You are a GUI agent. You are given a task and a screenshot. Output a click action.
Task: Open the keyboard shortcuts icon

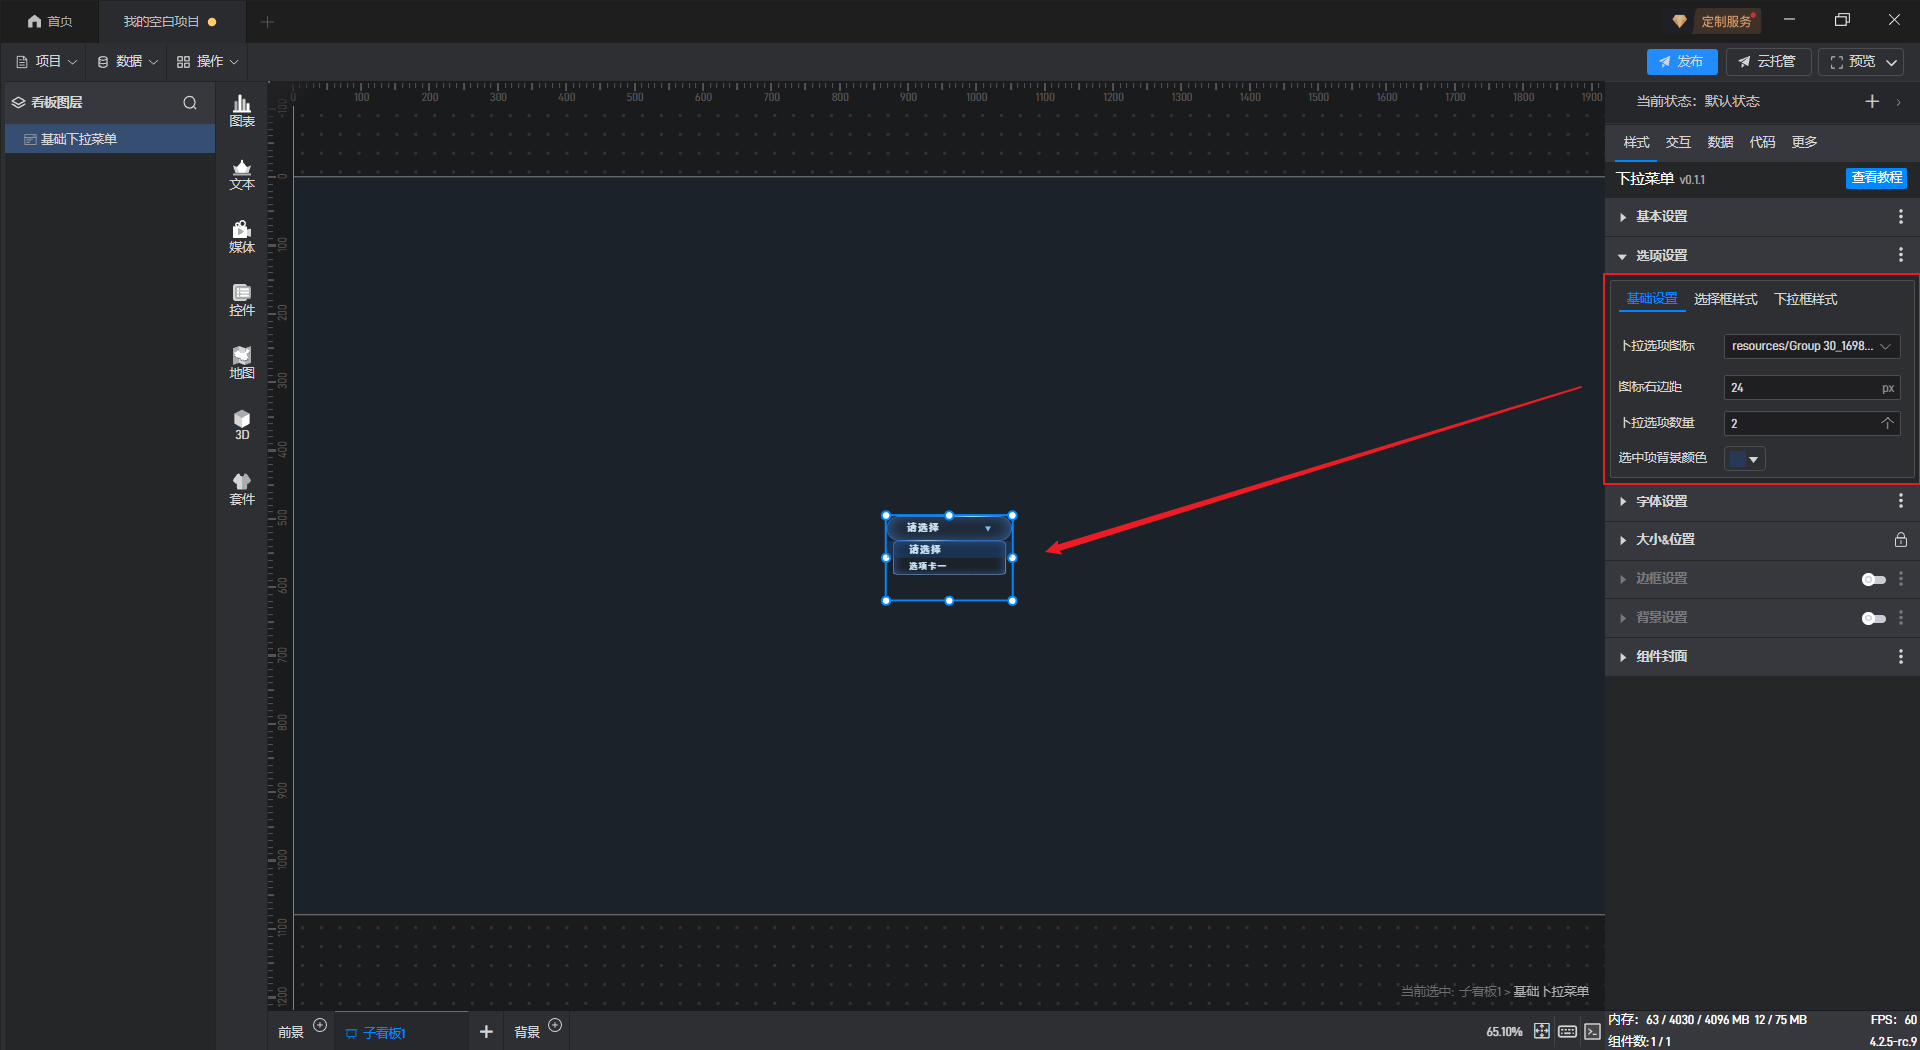[1567, 1031]
